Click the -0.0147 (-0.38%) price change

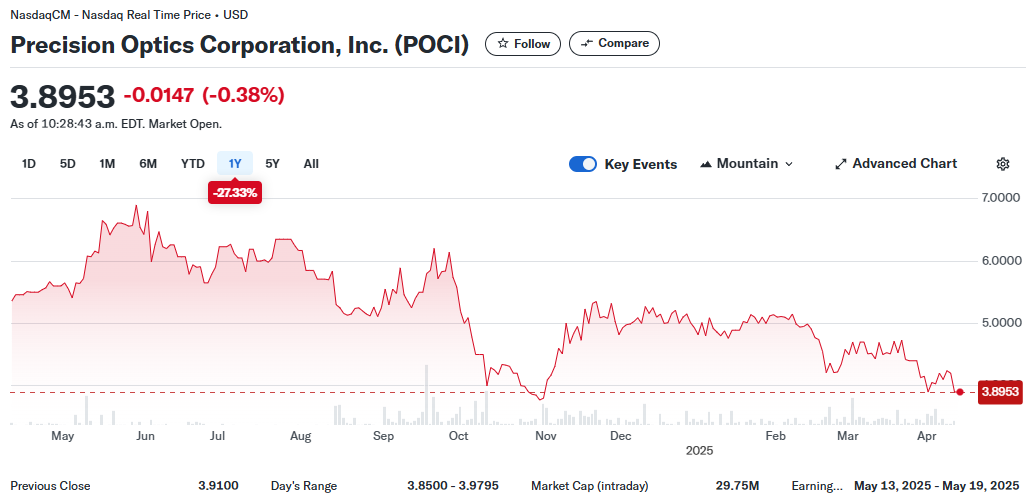[x=204, y=95]
